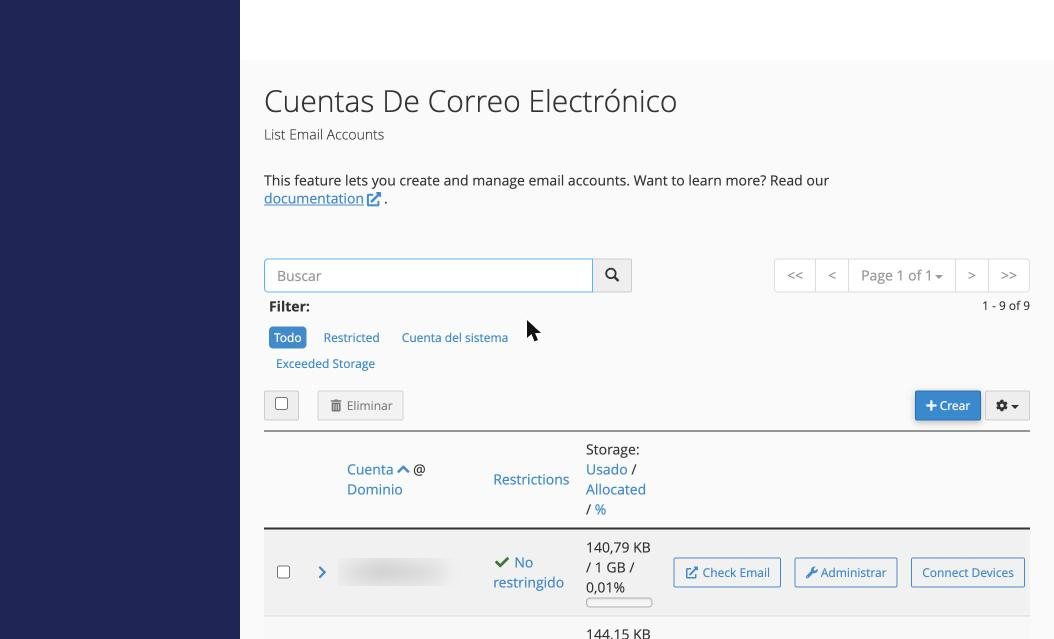Click the storage usage bar of first account

(619, 603)
